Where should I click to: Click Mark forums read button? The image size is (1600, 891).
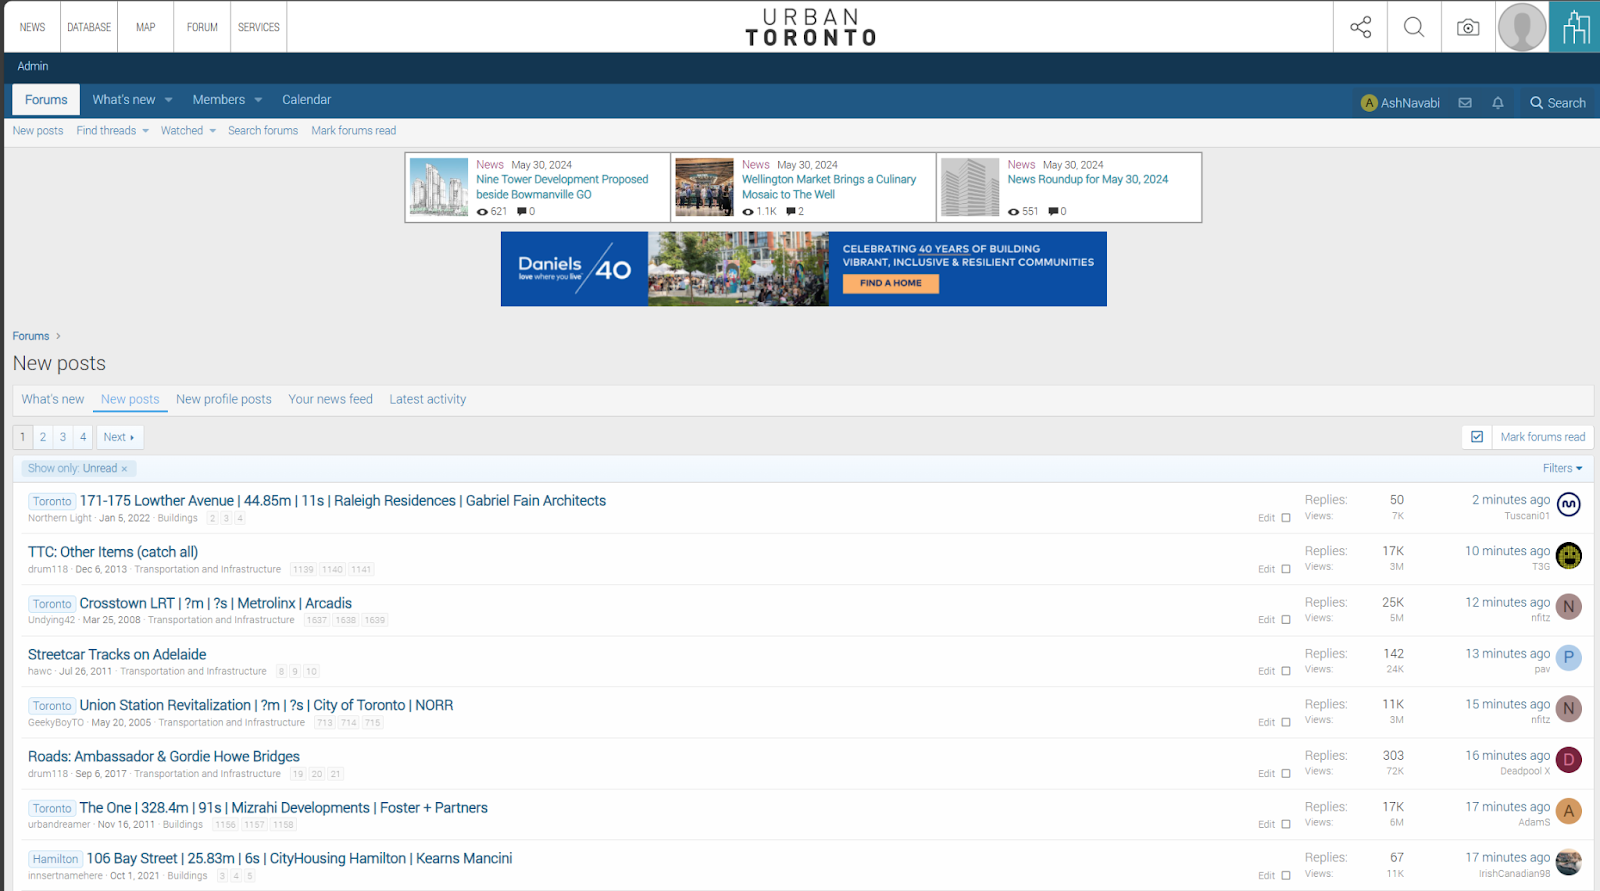(1542, 437)
